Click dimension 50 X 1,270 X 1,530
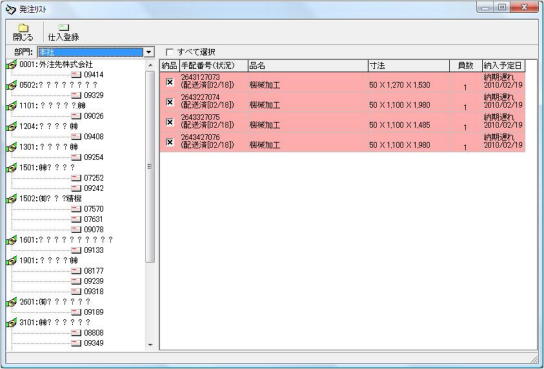Viewport: 544px width, 369px height. point(400,85)
